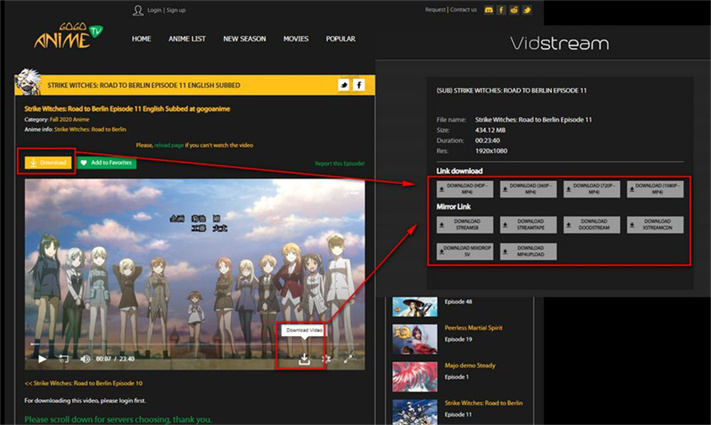The height and width of the screenshot is (425, 711).
Task: Click the DOWNLOAD (HDP - MP4) button
Action: click(465, 189)
